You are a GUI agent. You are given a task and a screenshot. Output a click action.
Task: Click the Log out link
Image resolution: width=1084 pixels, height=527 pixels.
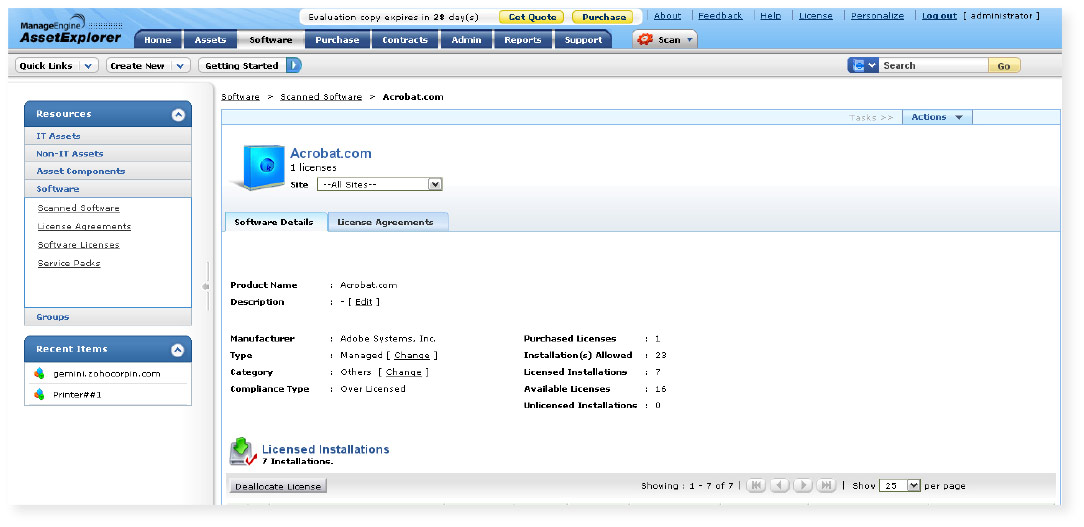[x=940, y=16]
